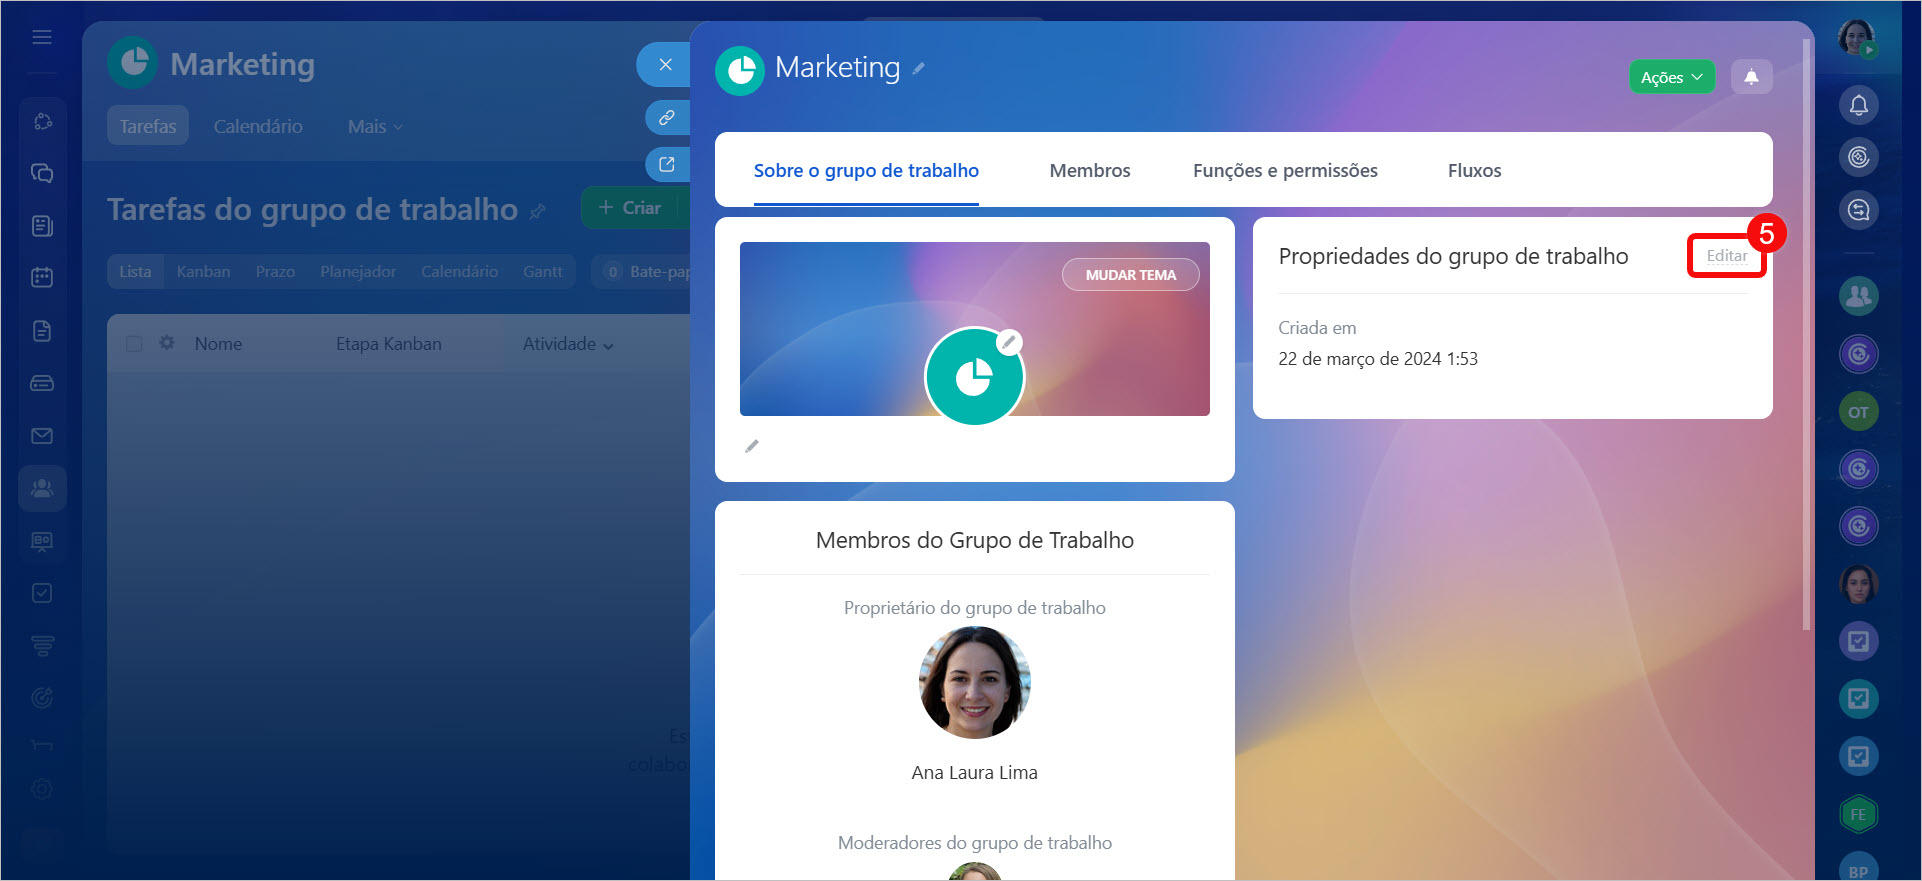
Task: Close the side panel with X button
Action: pos(665,64)
